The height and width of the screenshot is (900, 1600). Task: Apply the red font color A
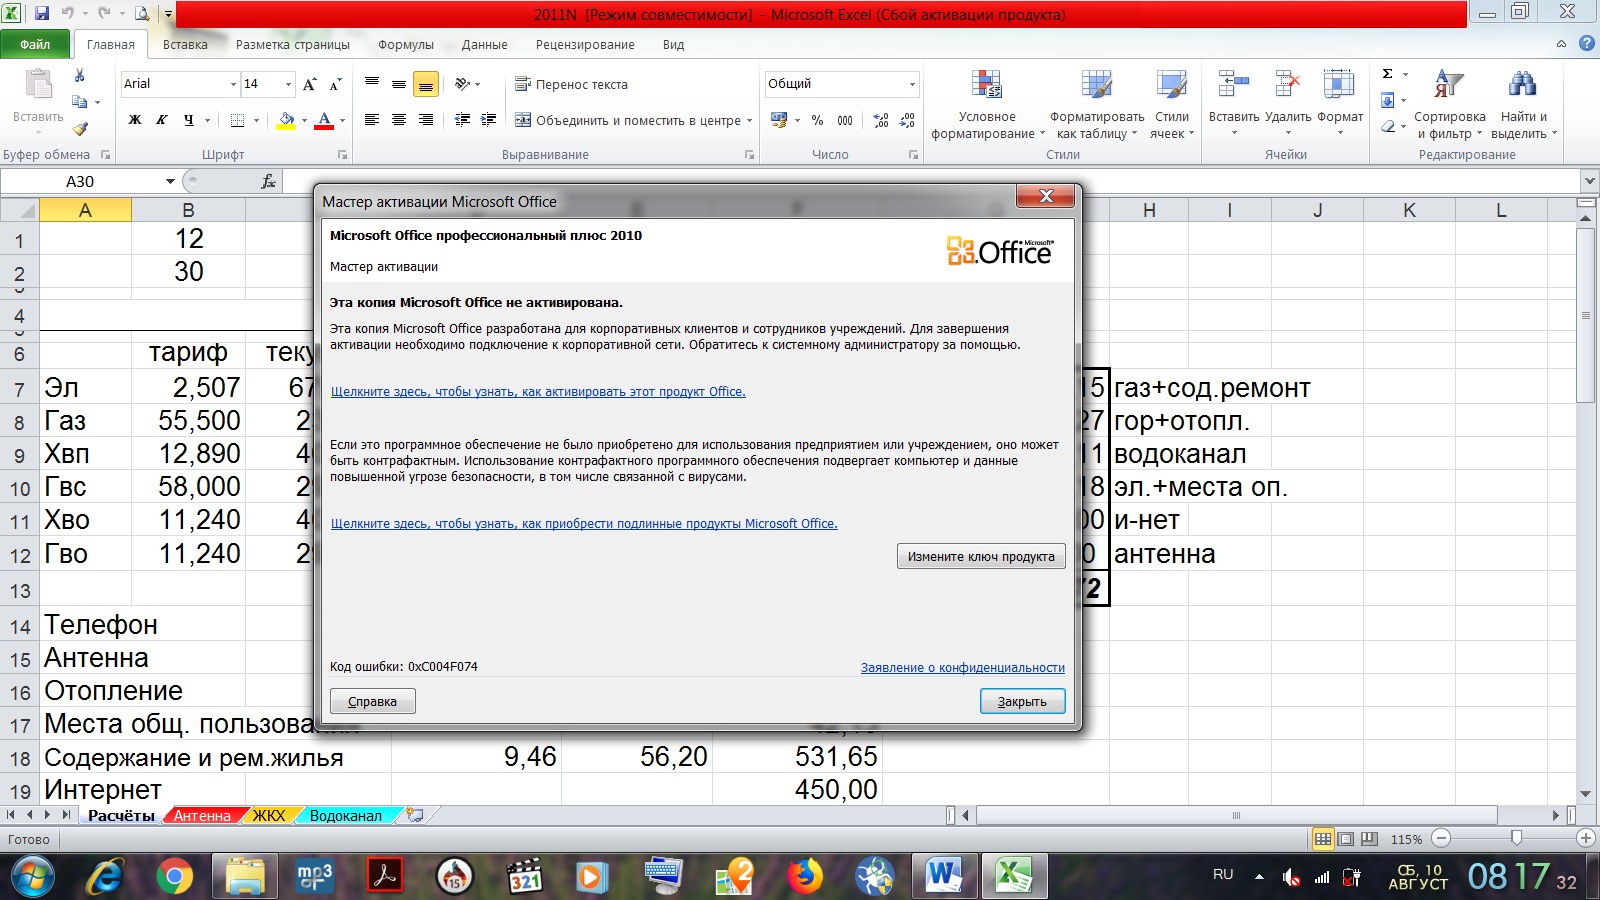point(324,120)
